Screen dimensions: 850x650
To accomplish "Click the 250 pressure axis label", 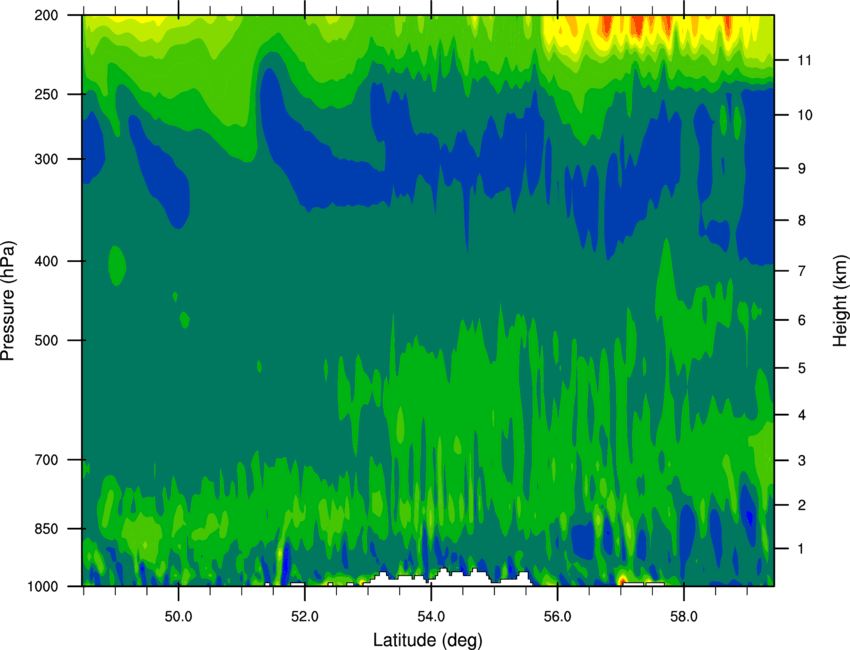I will tap(47, 94).
